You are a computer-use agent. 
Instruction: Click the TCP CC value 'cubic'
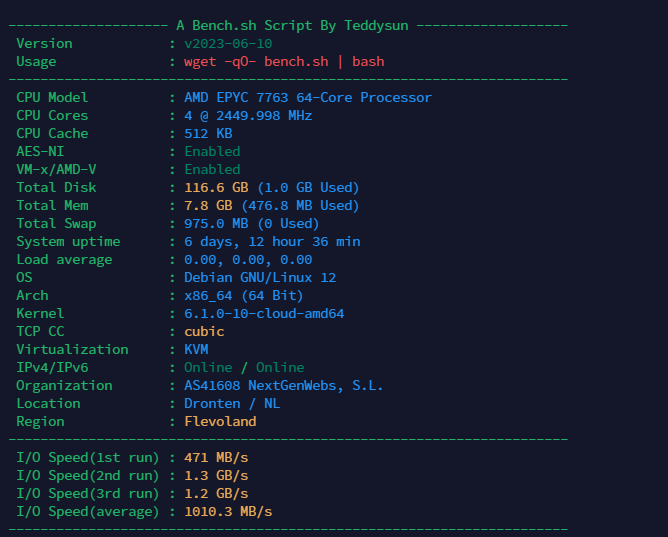(x=204, y=332)
